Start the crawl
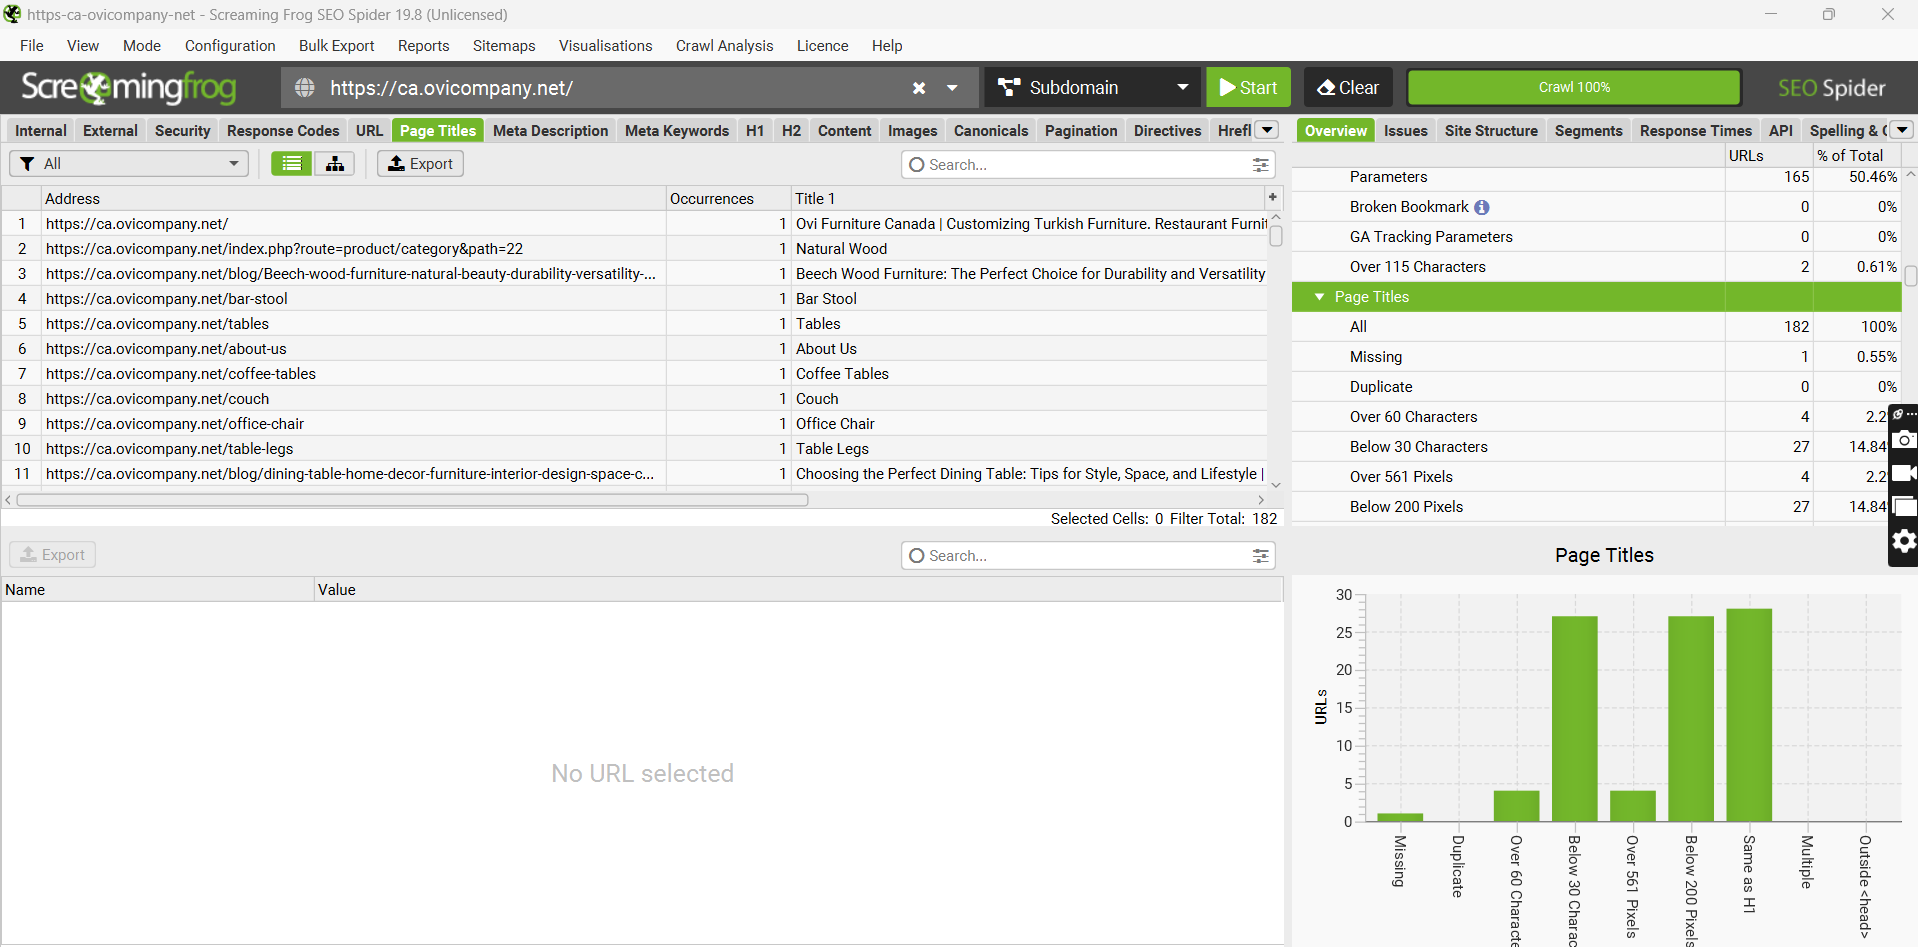This screenshot has height=947, width=1918. [x=1248, y=88]
